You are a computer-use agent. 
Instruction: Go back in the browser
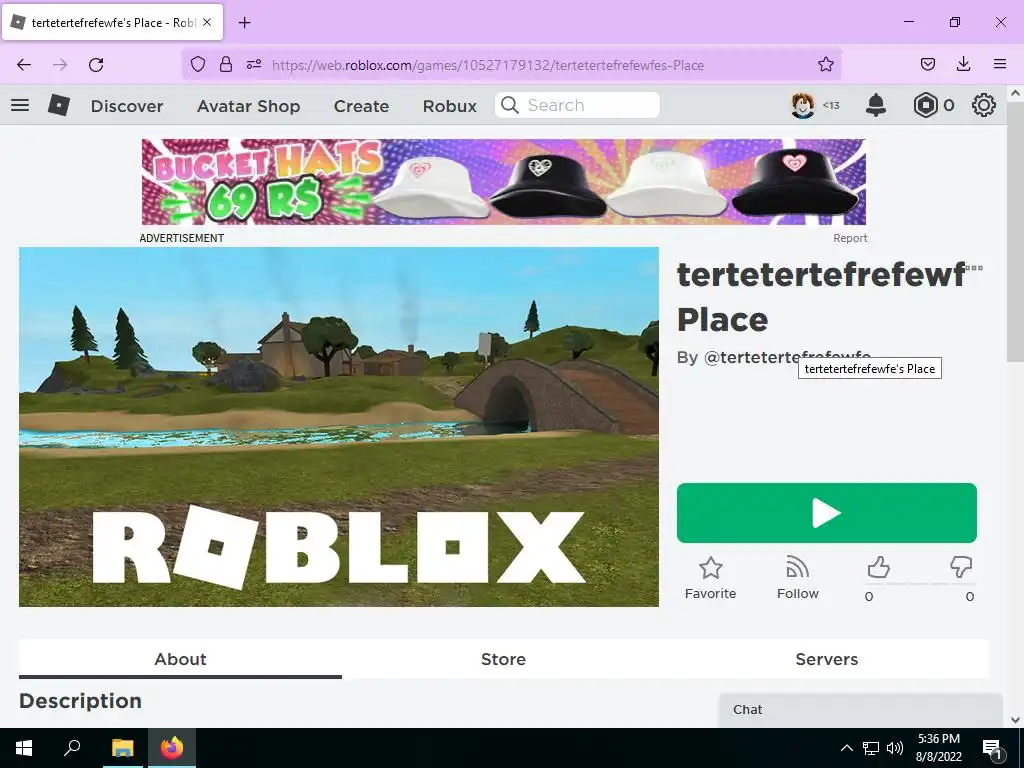click(24, 65)
